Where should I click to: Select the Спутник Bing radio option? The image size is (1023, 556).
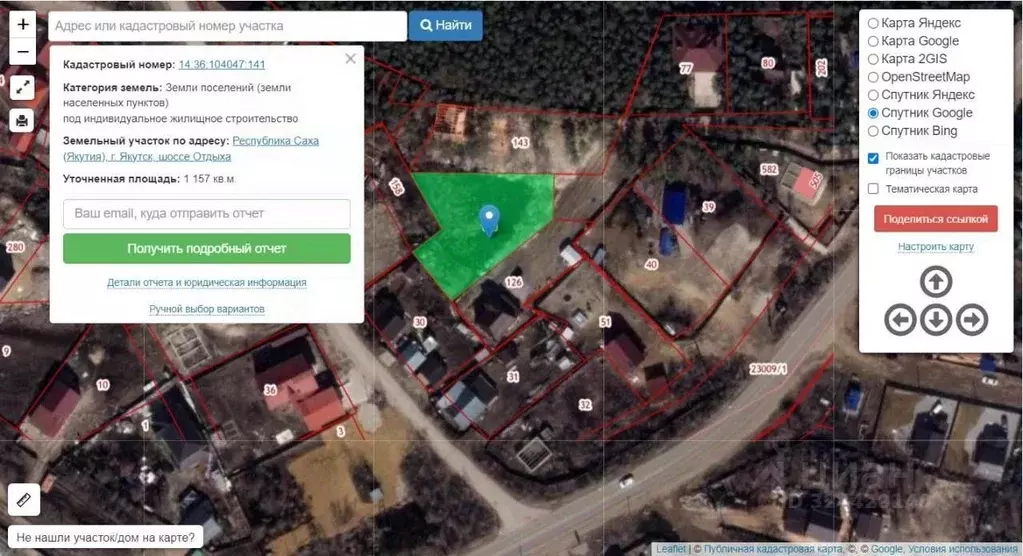click(x=873, y=131)
